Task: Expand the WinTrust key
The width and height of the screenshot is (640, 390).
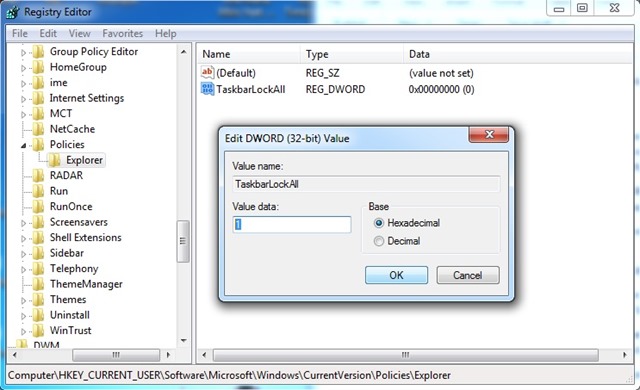Action: (23, 332)
